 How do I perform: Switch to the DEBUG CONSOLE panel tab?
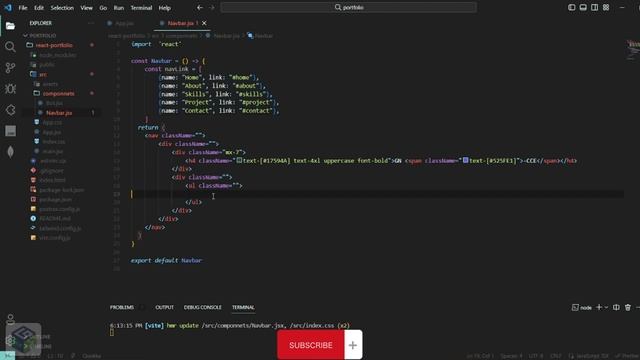(202, 307)
